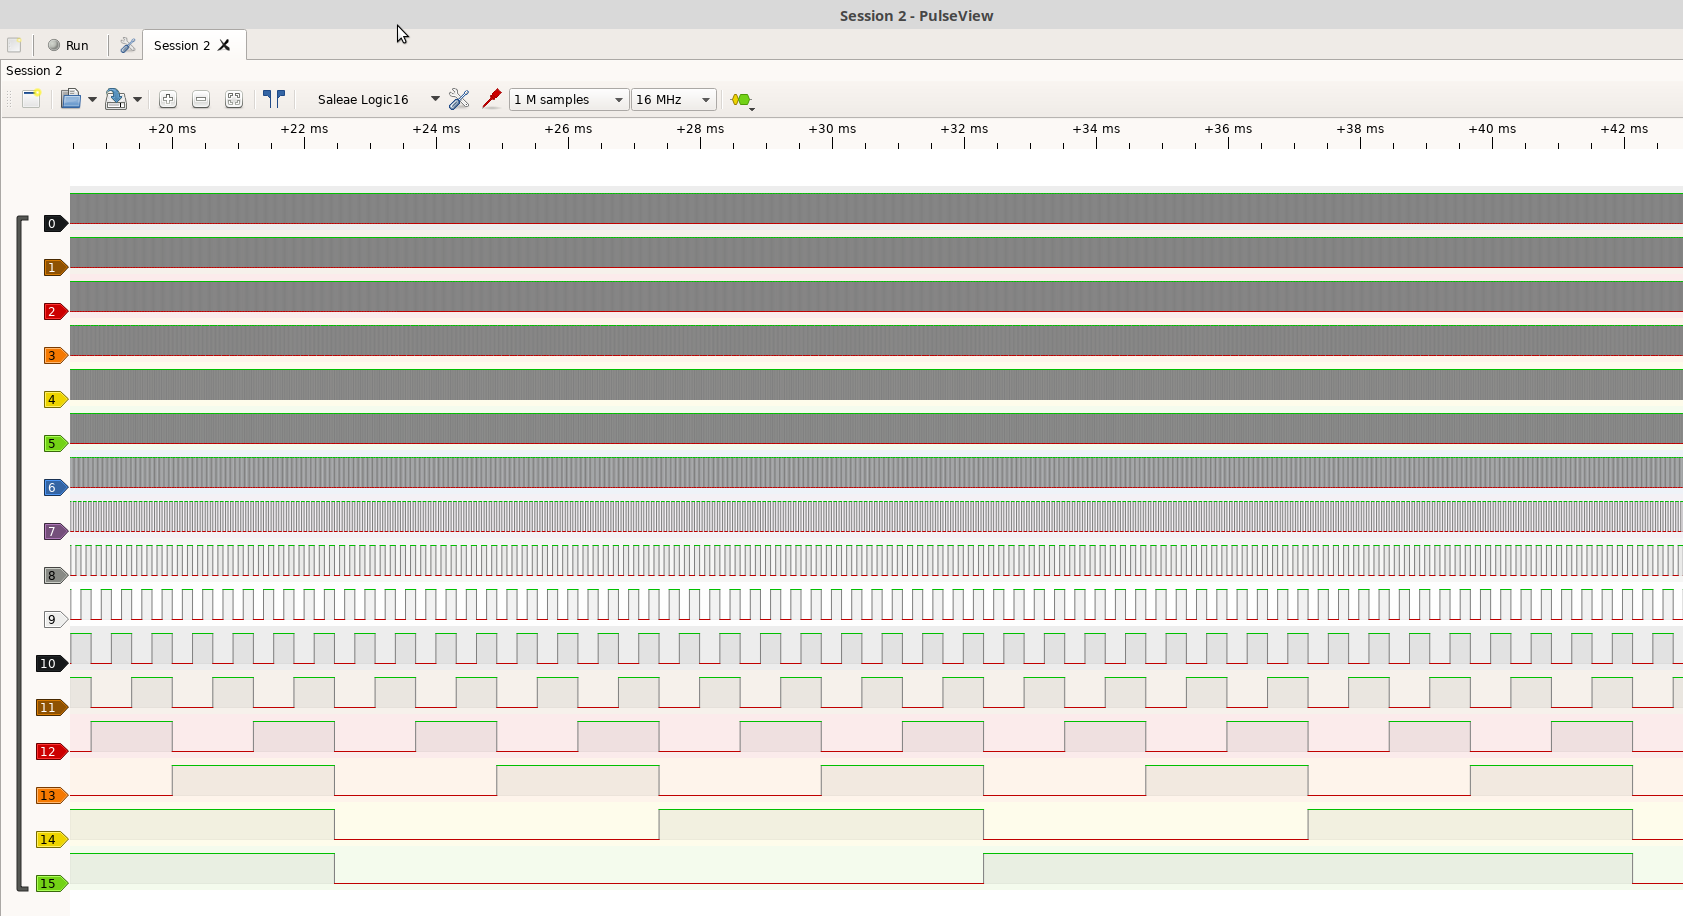Select channel 9 white label
This screenshot has width=1683, height=916.
(55, 619)
